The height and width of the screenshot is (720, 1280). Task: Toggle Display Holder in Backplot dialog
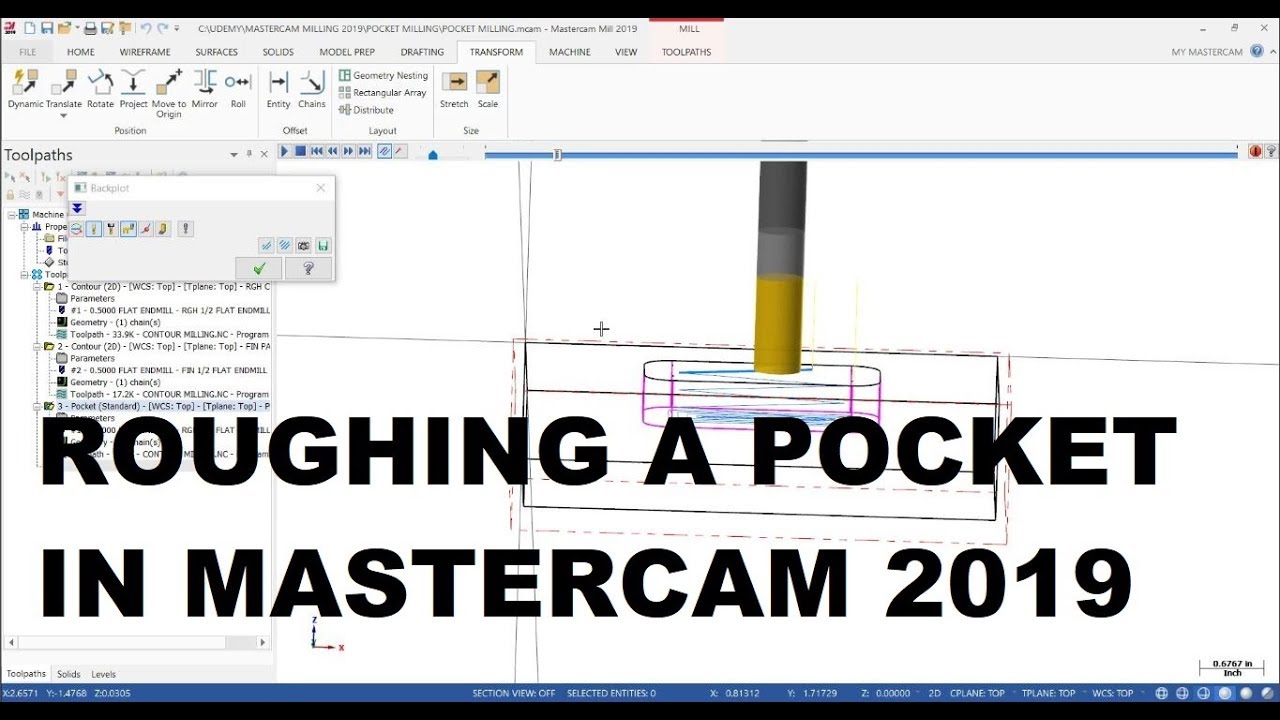point(111,229)
